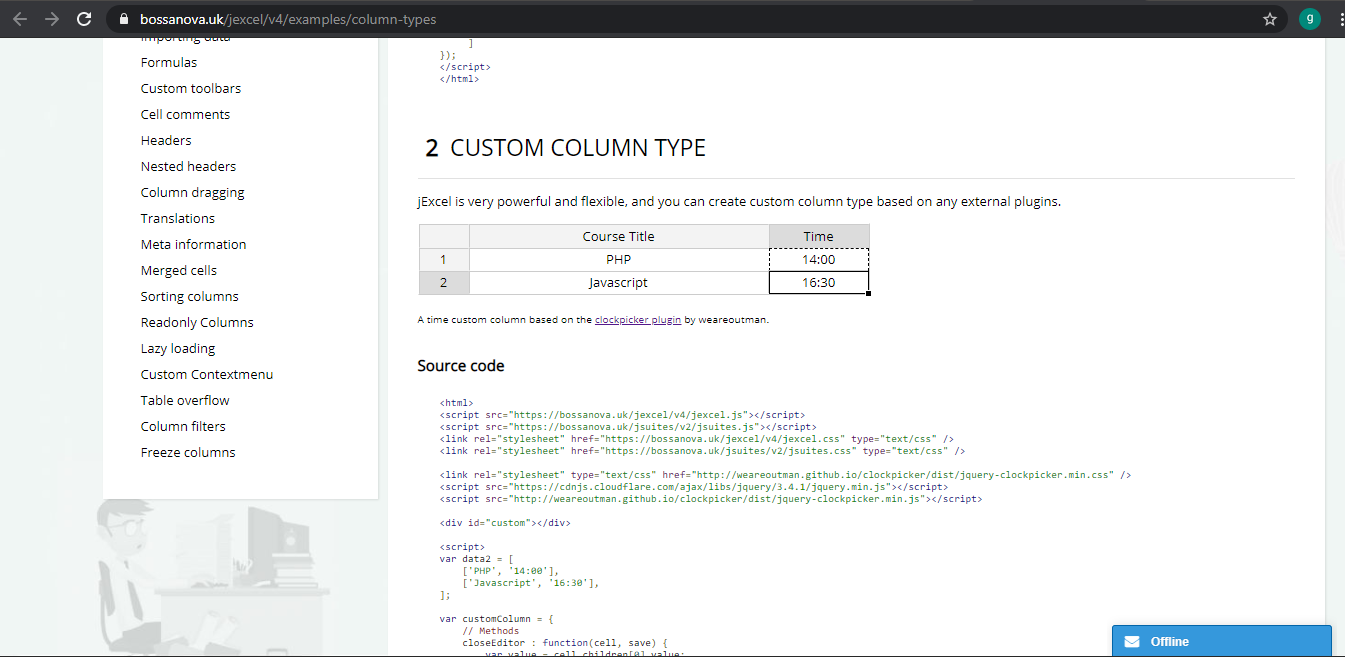Select the PHP cell in the Course Title column
1345x657 pixels.
[619, 259]
